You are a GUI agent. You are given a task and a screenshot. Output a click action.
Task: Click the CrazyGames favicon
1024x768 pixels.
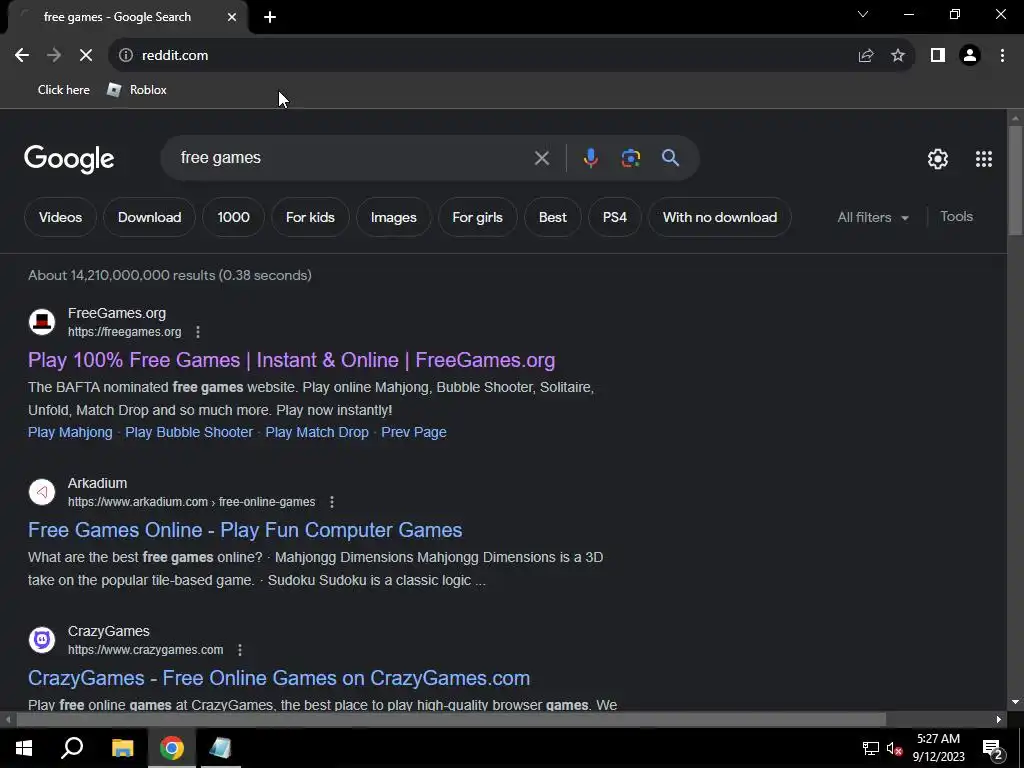[42, 639]
